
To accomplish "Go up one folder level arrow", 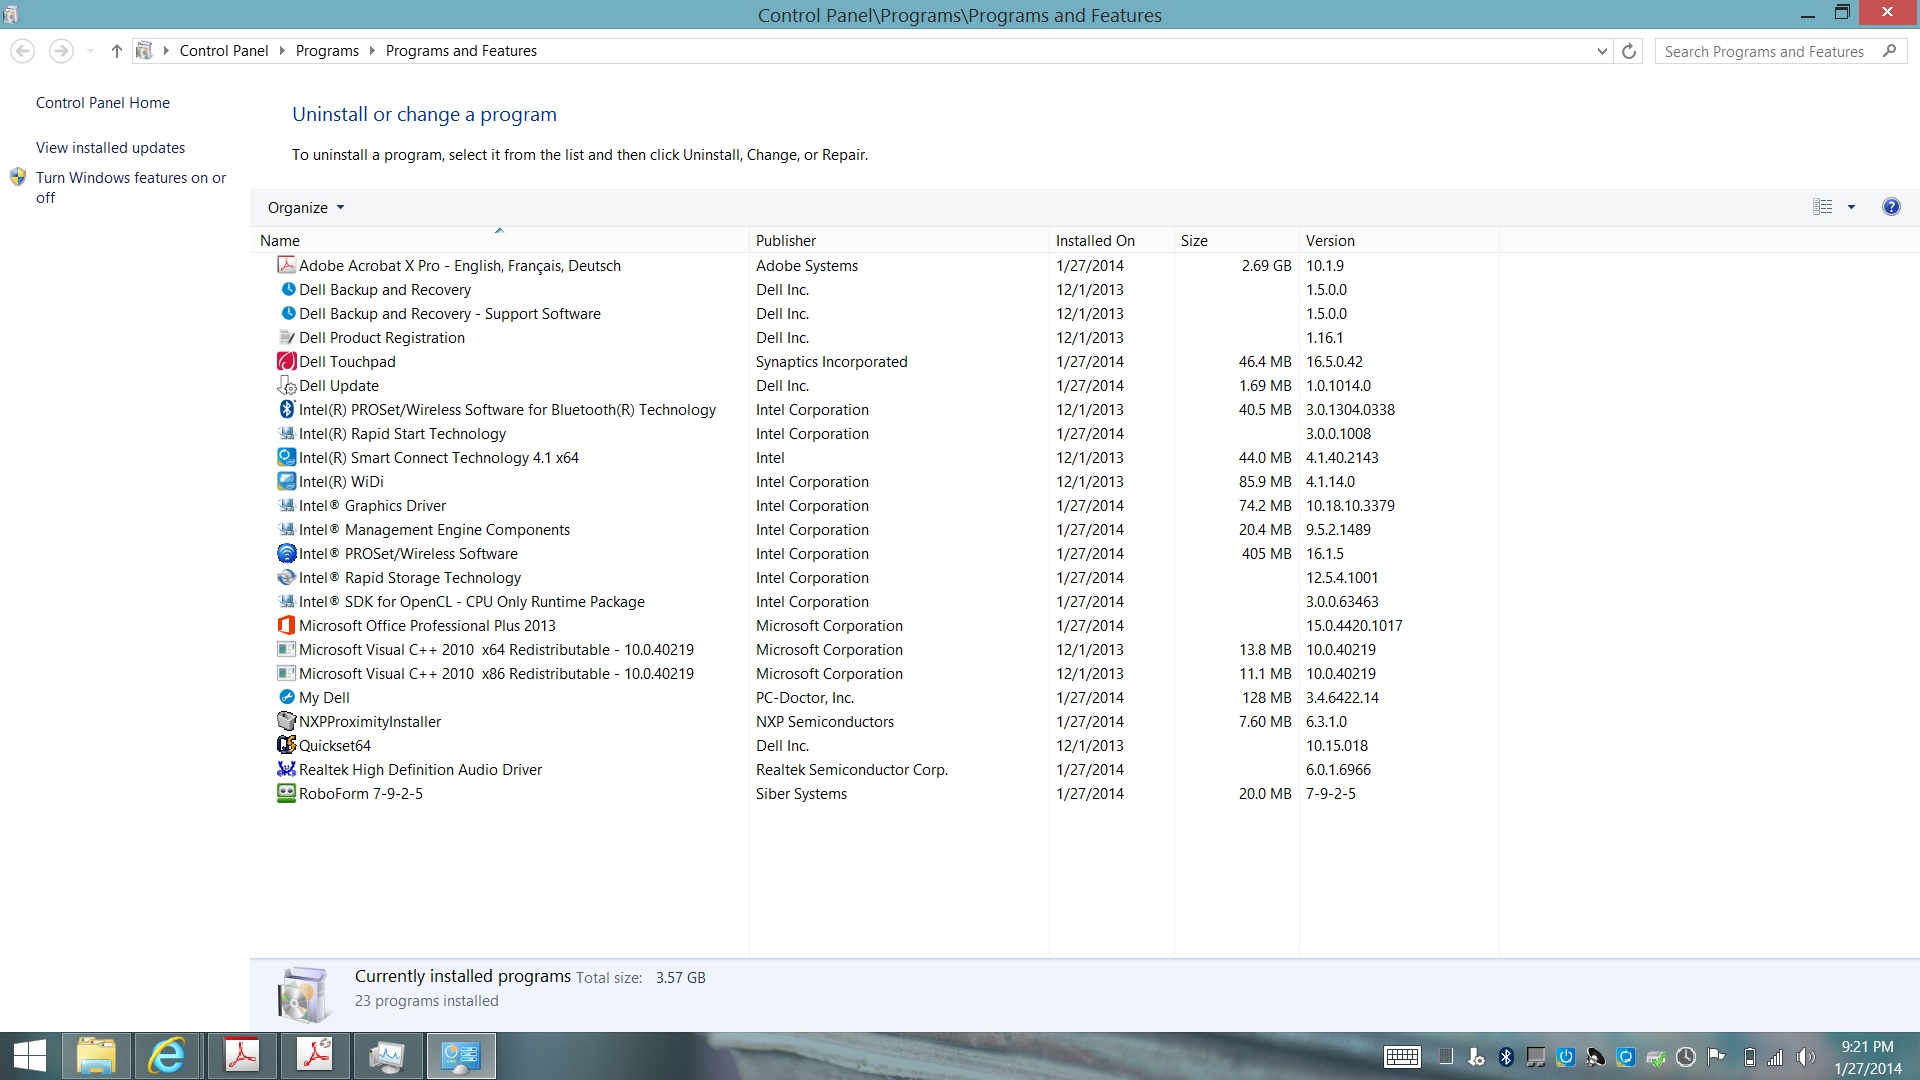I will (x=117, y=51).
